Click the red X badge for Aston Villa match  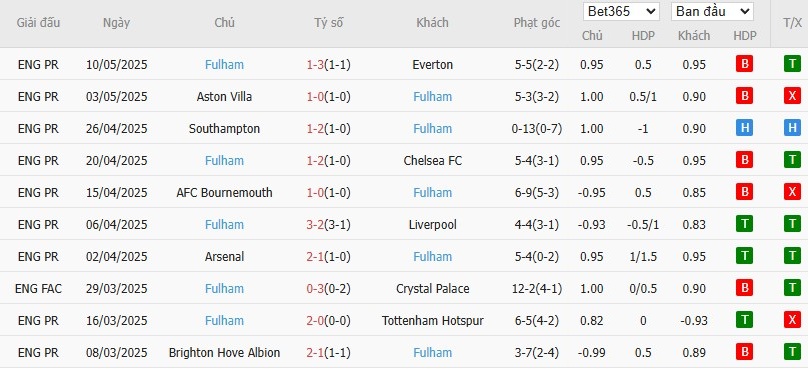[792, 96]
